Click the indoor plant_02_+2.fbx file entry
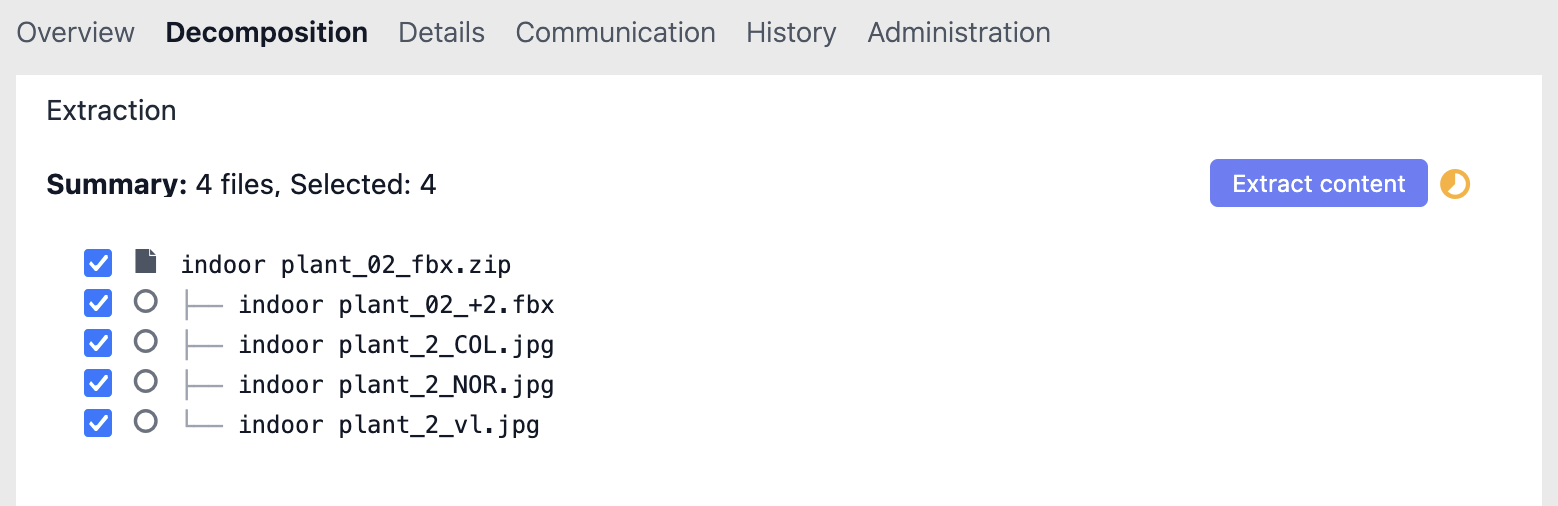The image size is (1558, 506). click(396, 305)
